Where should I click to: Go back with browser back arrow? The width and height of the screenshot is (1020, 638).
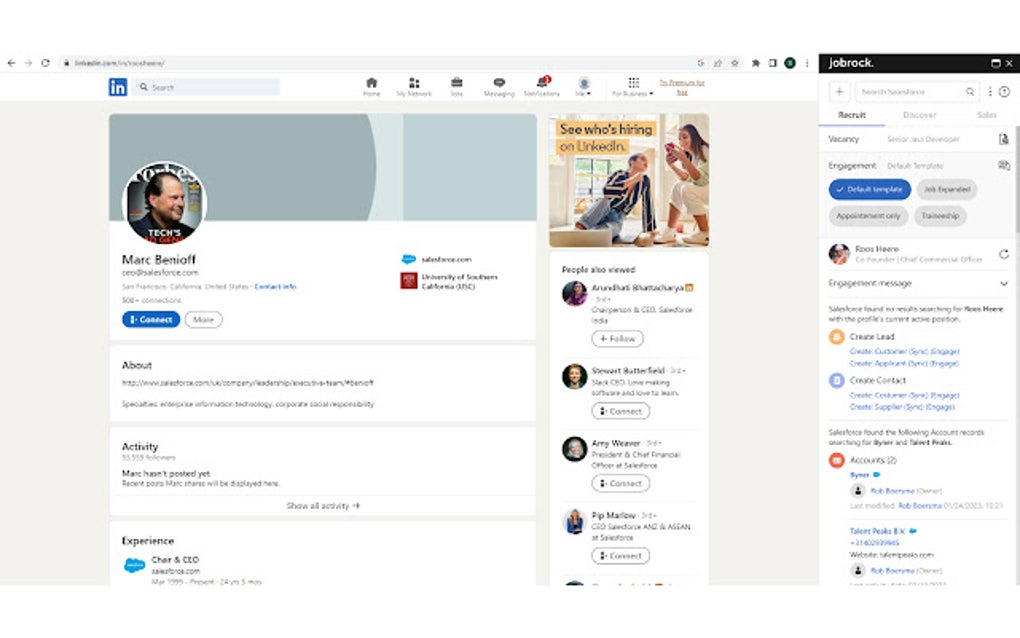[11, 63]
